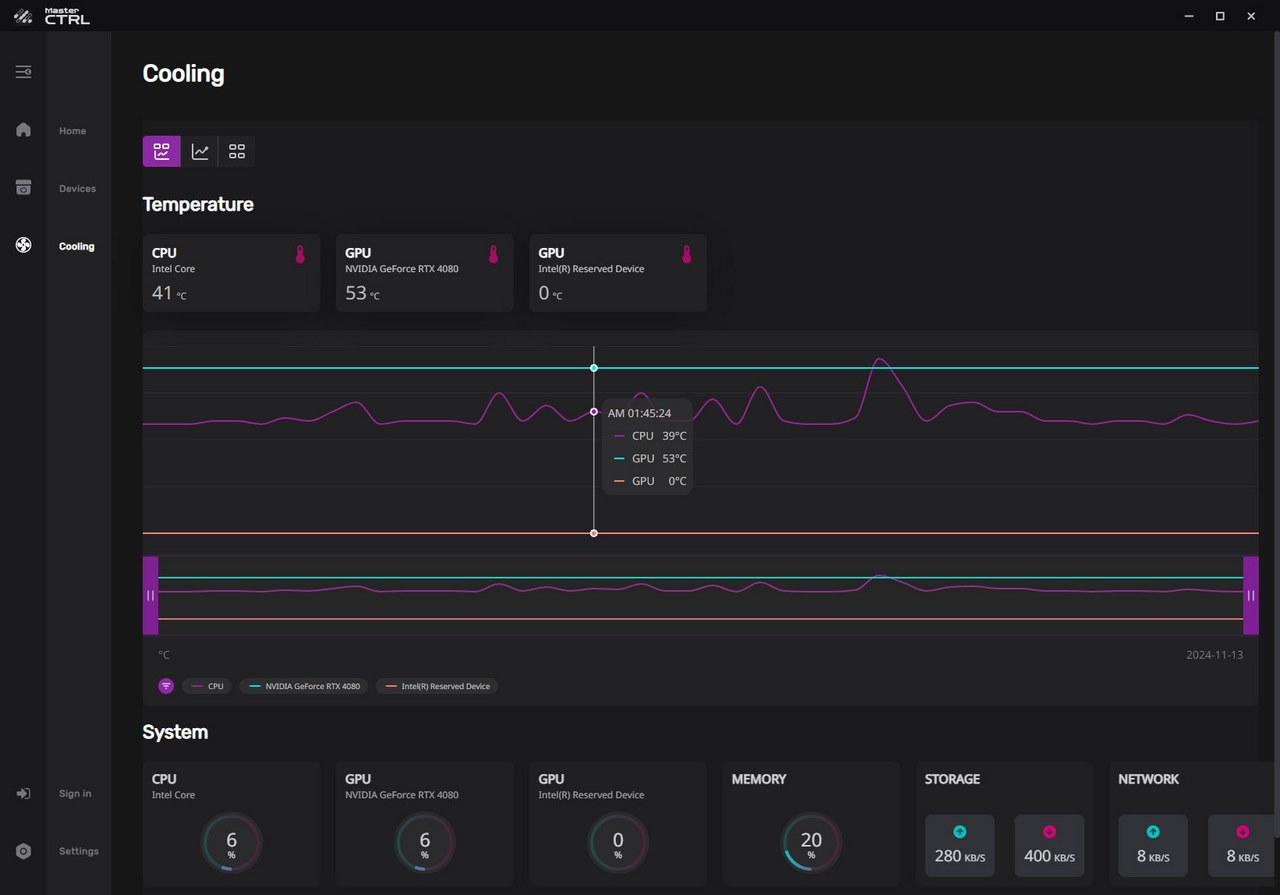Switch to the line chart view
Viewport: 1280px width, 895px height.
click(200, 151)
